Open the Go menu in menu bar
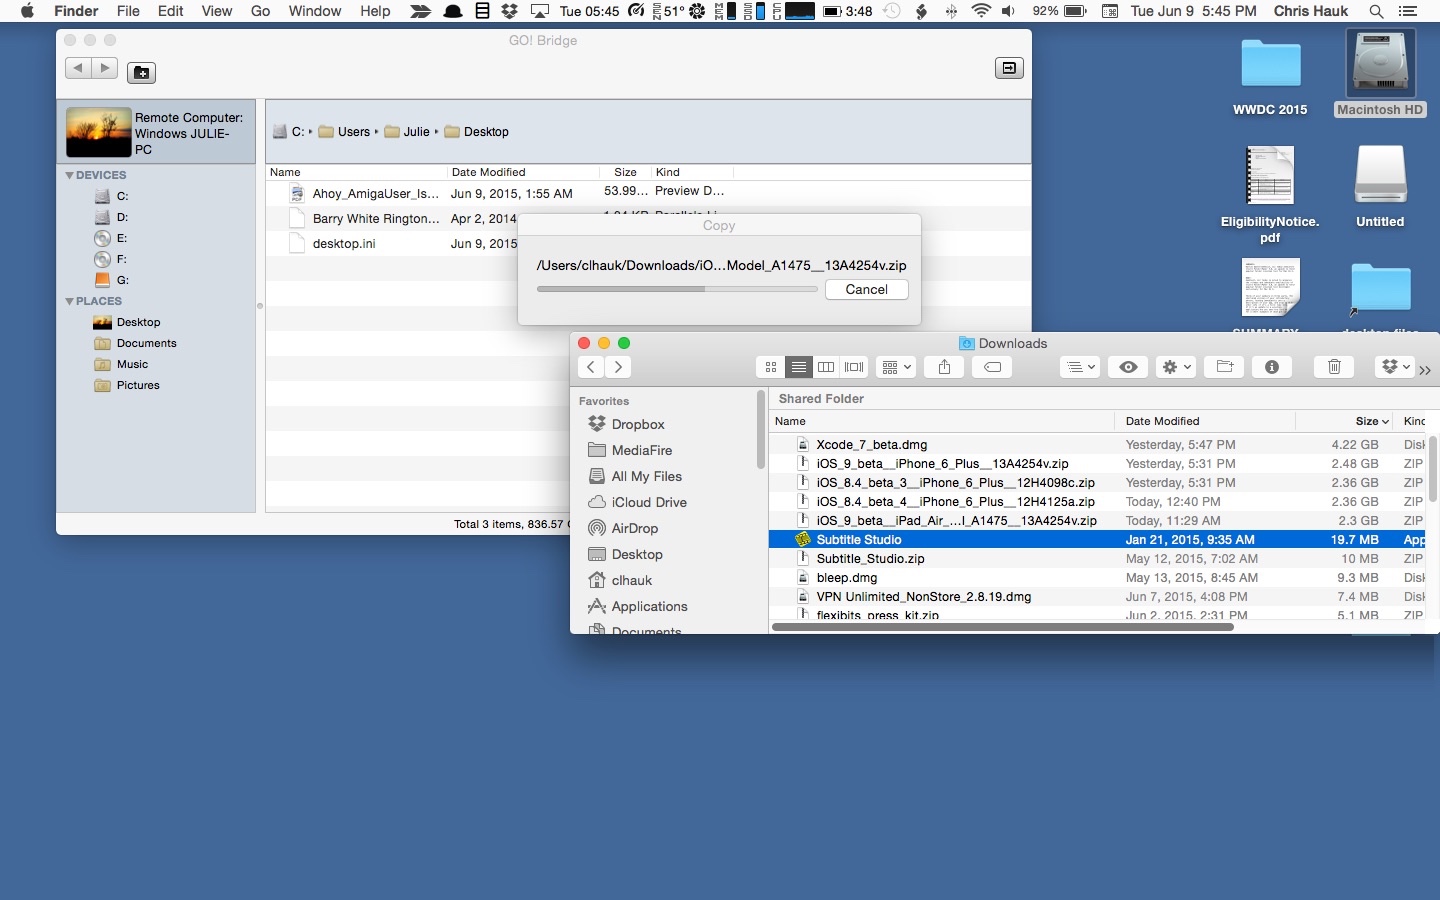The image size is (1440, 900). pos(260,11)
